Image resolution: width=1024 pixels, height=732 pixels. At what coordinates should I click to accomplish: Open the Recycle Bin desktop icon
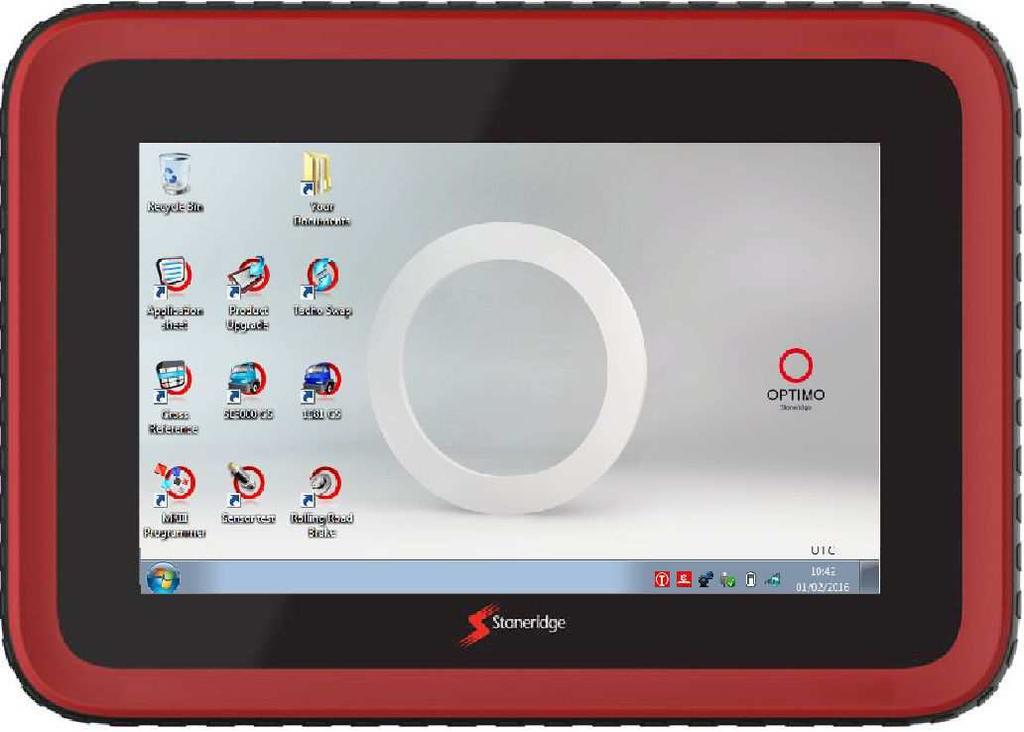[x=174, y=183]
